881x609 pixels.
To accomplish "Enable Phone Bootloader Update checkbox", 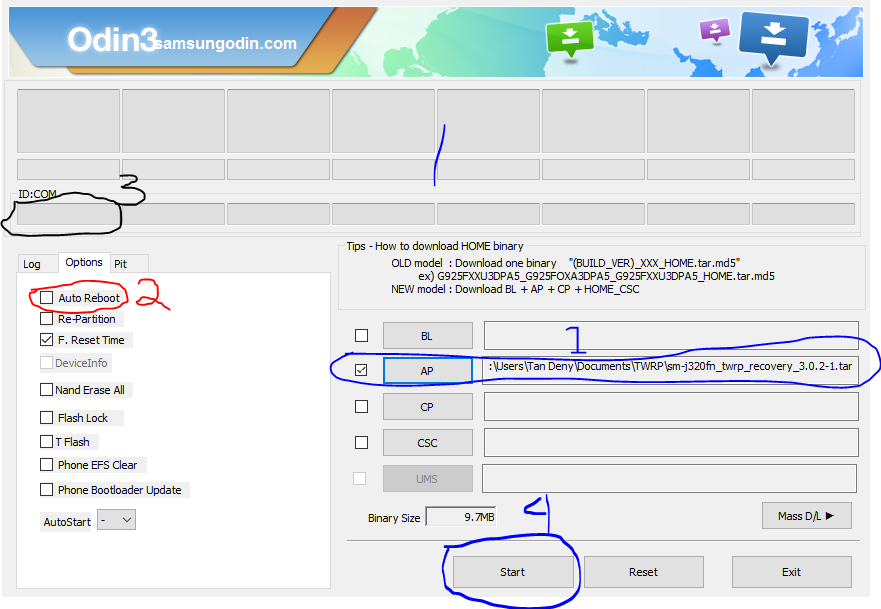I will pos(47,489).
